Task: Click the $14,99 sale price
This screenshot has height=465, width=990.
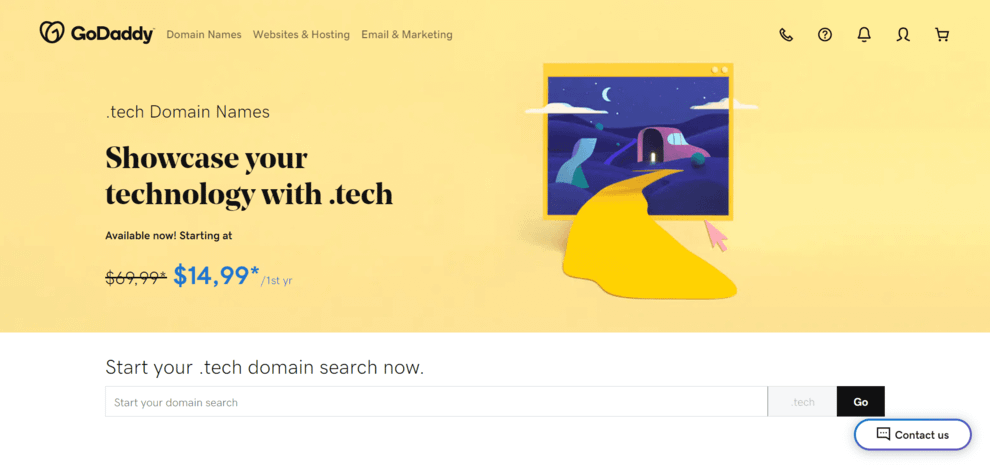Action: tap(217, 275)
